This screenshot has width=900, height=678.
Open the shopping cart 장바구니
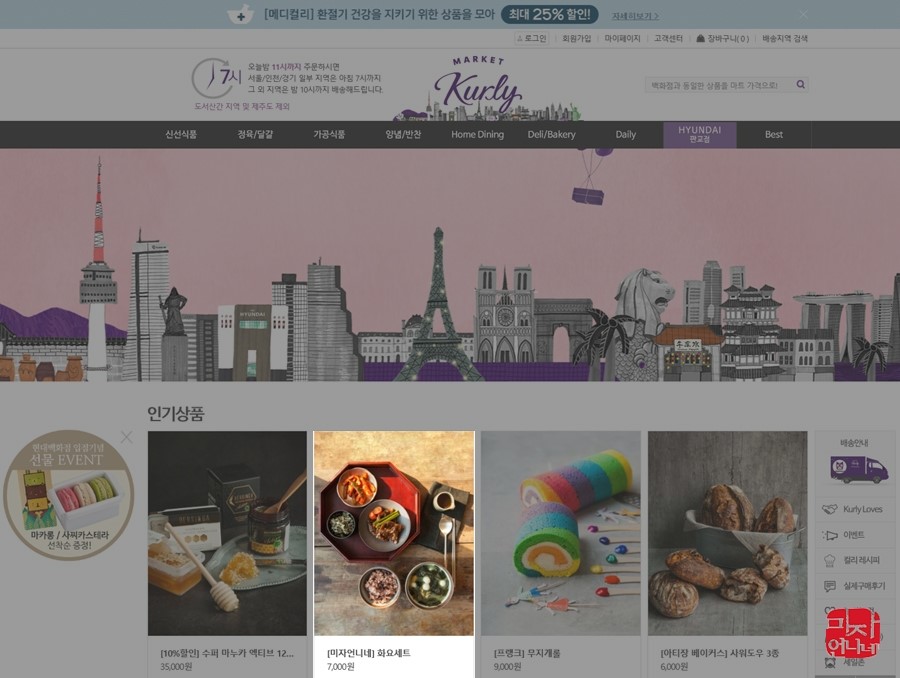click(723, 38)
